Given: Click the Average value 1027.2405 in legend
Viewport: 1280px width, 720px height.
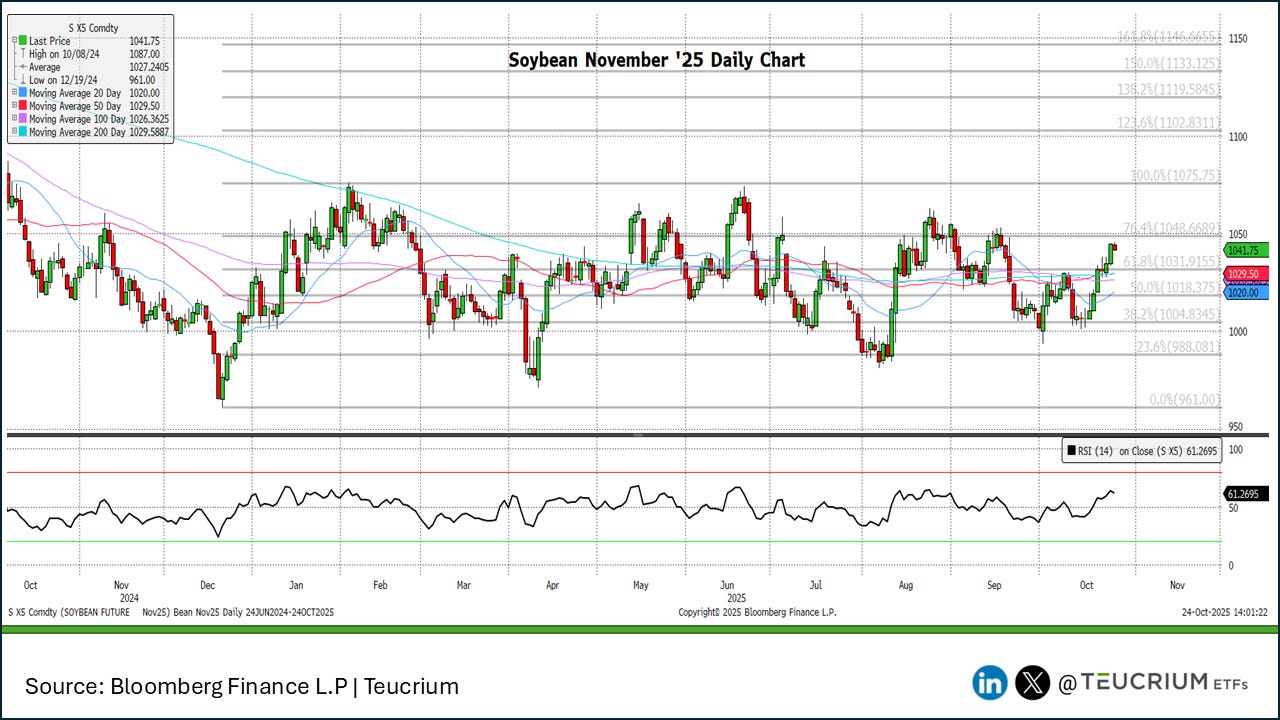Looking at the screenshot, I should [x=149, y=67].
